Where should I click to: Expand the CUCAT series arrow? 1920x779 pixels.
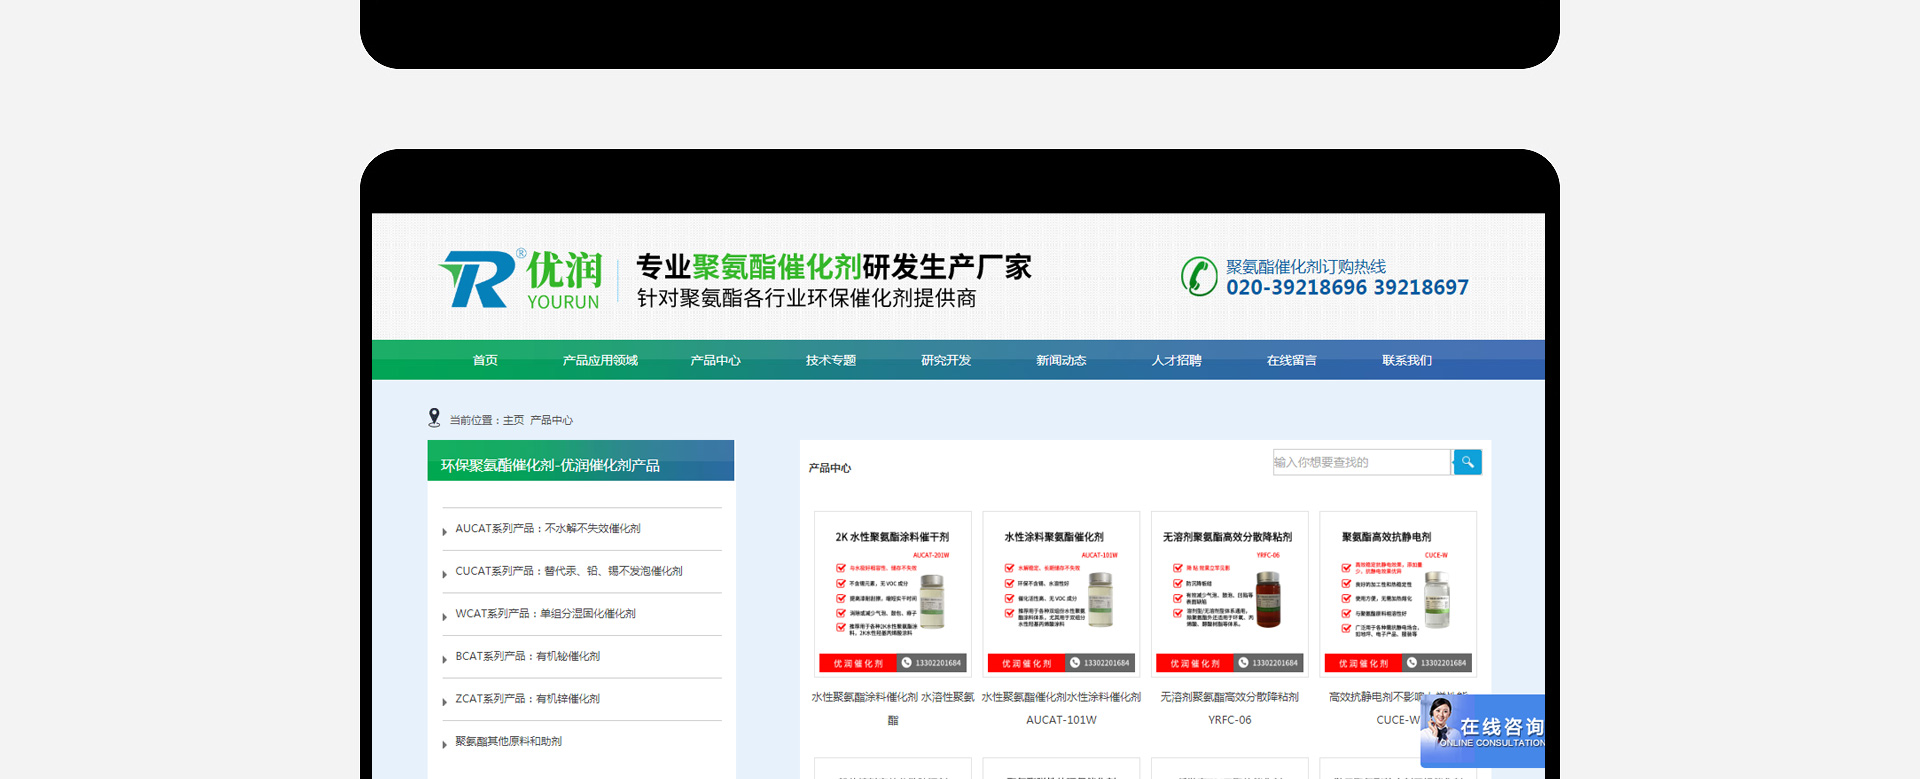[444, 574]
